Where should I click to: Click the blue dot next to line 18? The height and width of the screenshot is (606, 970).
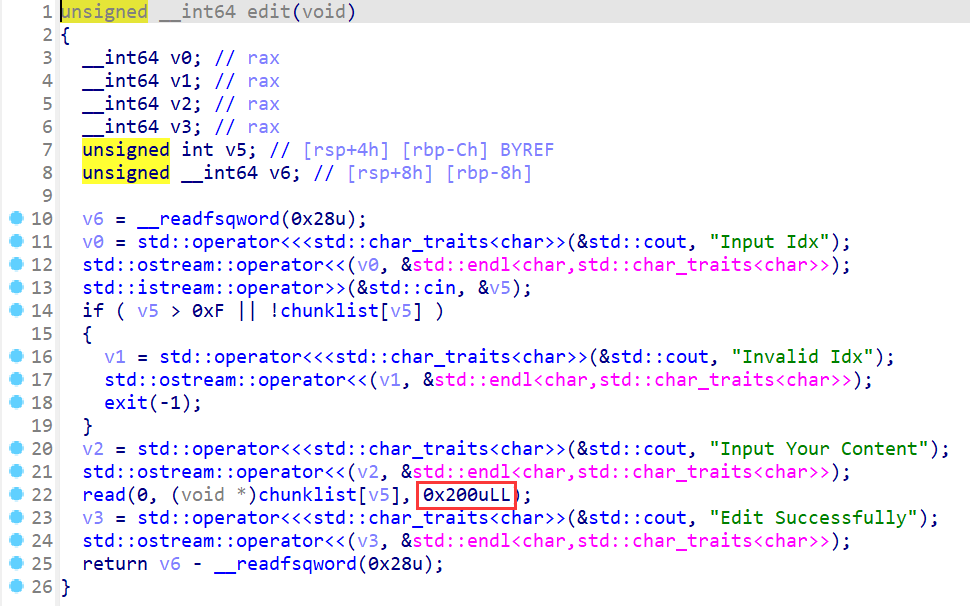(15, 403)
